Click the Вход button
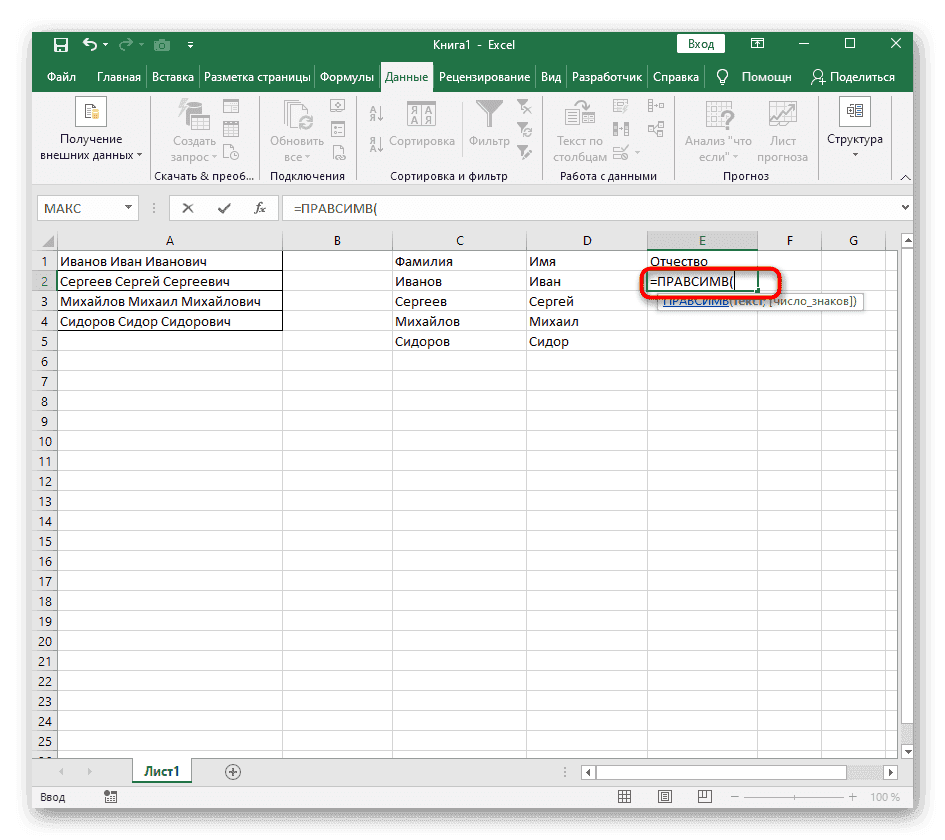The image size is (945, 840). (x=700, y=44)
